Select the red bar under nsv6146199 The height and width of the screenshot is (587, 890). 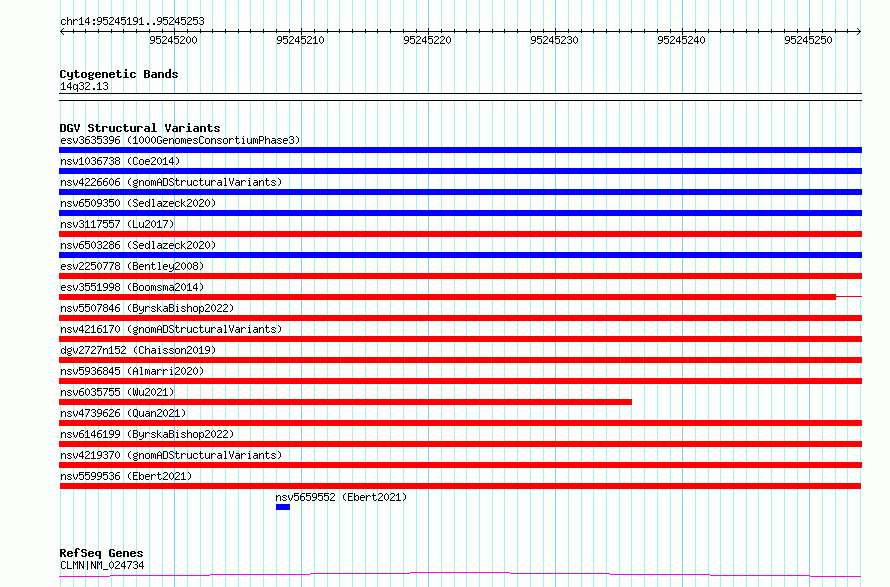pyautogui.click(x=460, y=444)
